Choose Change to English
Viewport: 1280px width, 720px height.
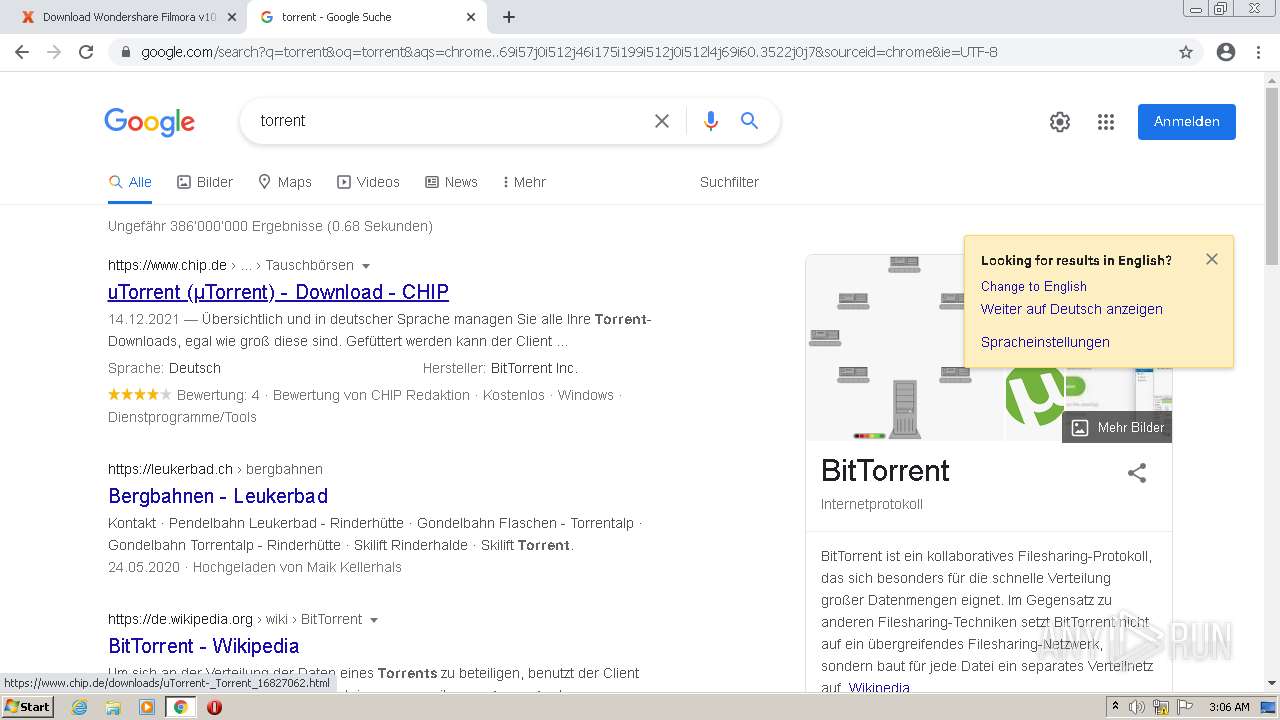[1034, 286]
